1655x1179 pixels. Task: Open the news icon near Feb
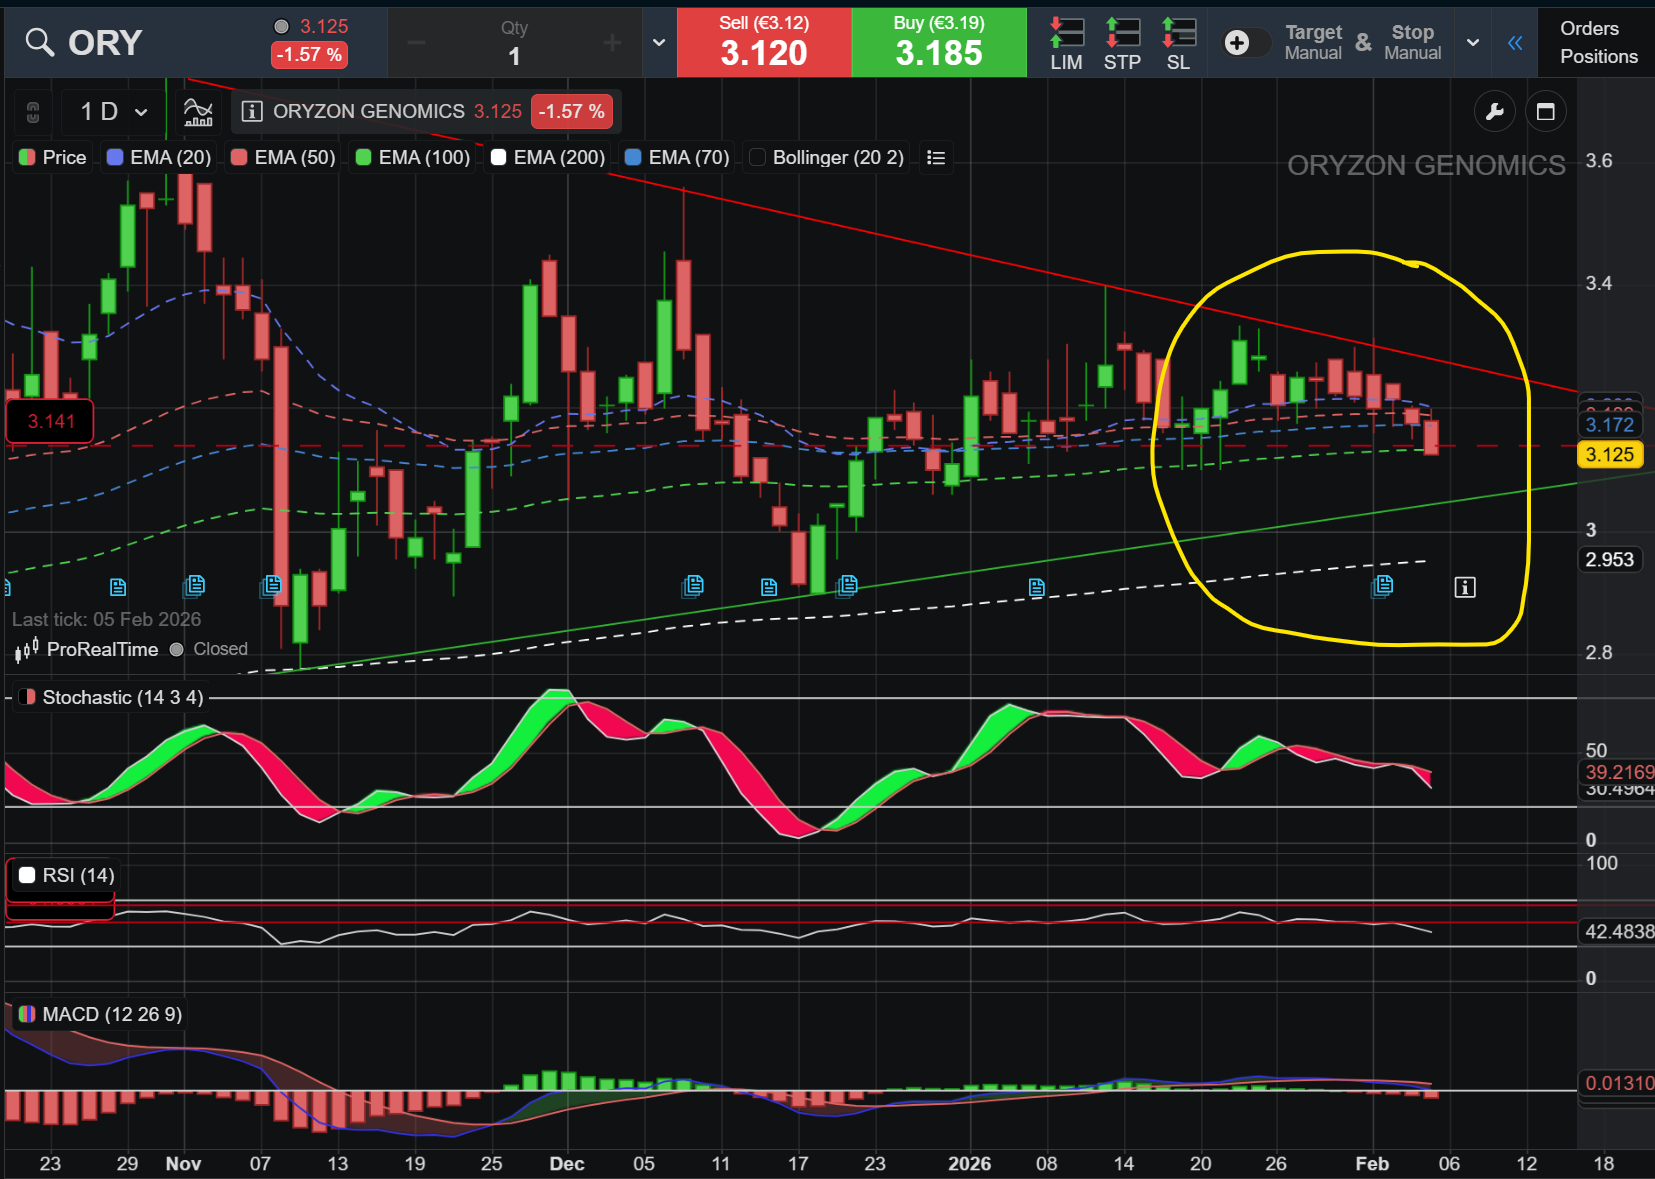click(1383, 585)
